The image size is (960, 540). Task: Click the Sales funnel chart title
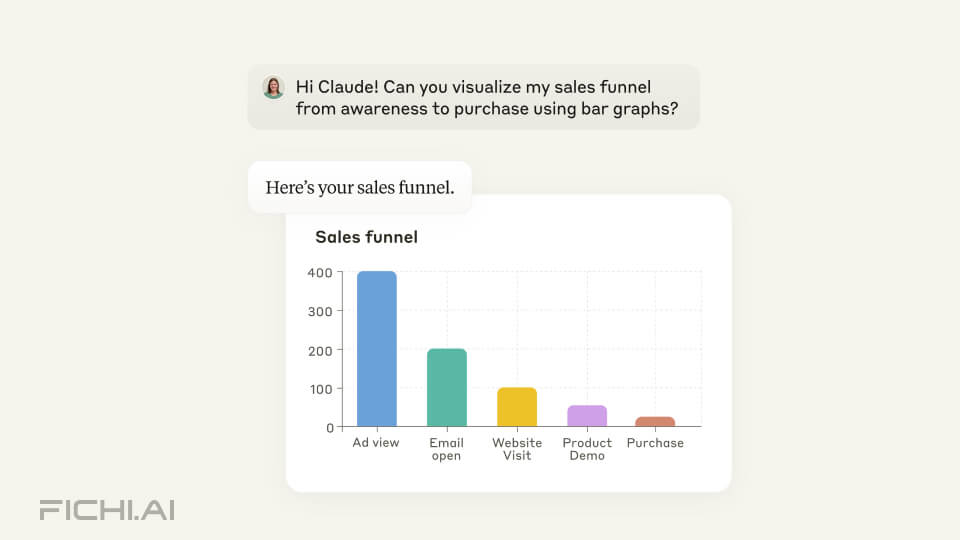tap(366, 237)
